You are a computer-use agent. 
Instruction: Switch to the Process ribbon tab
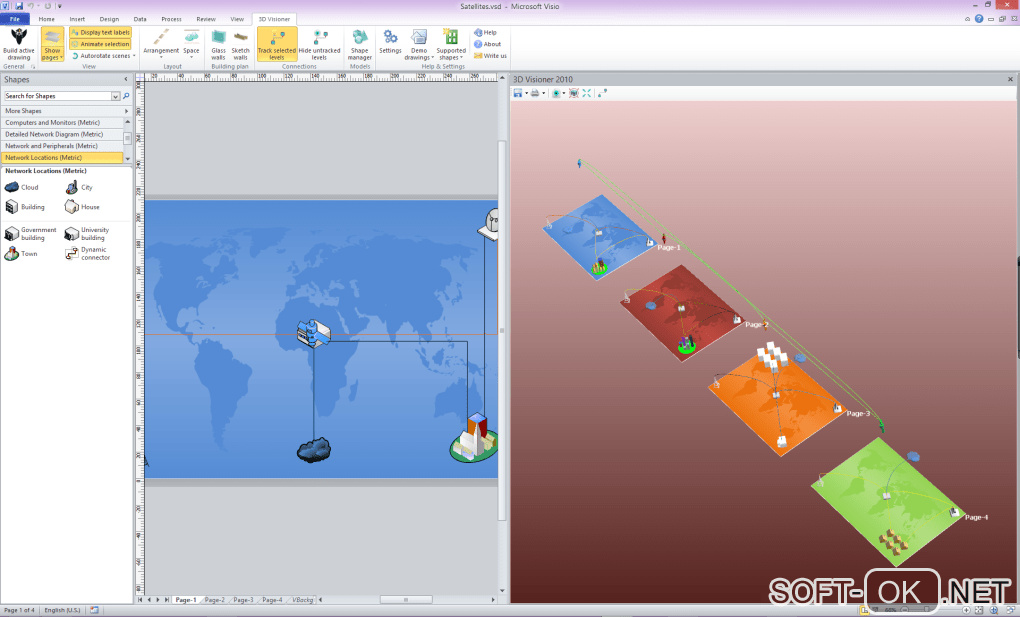pyautogui.click(x=171, y=19)
